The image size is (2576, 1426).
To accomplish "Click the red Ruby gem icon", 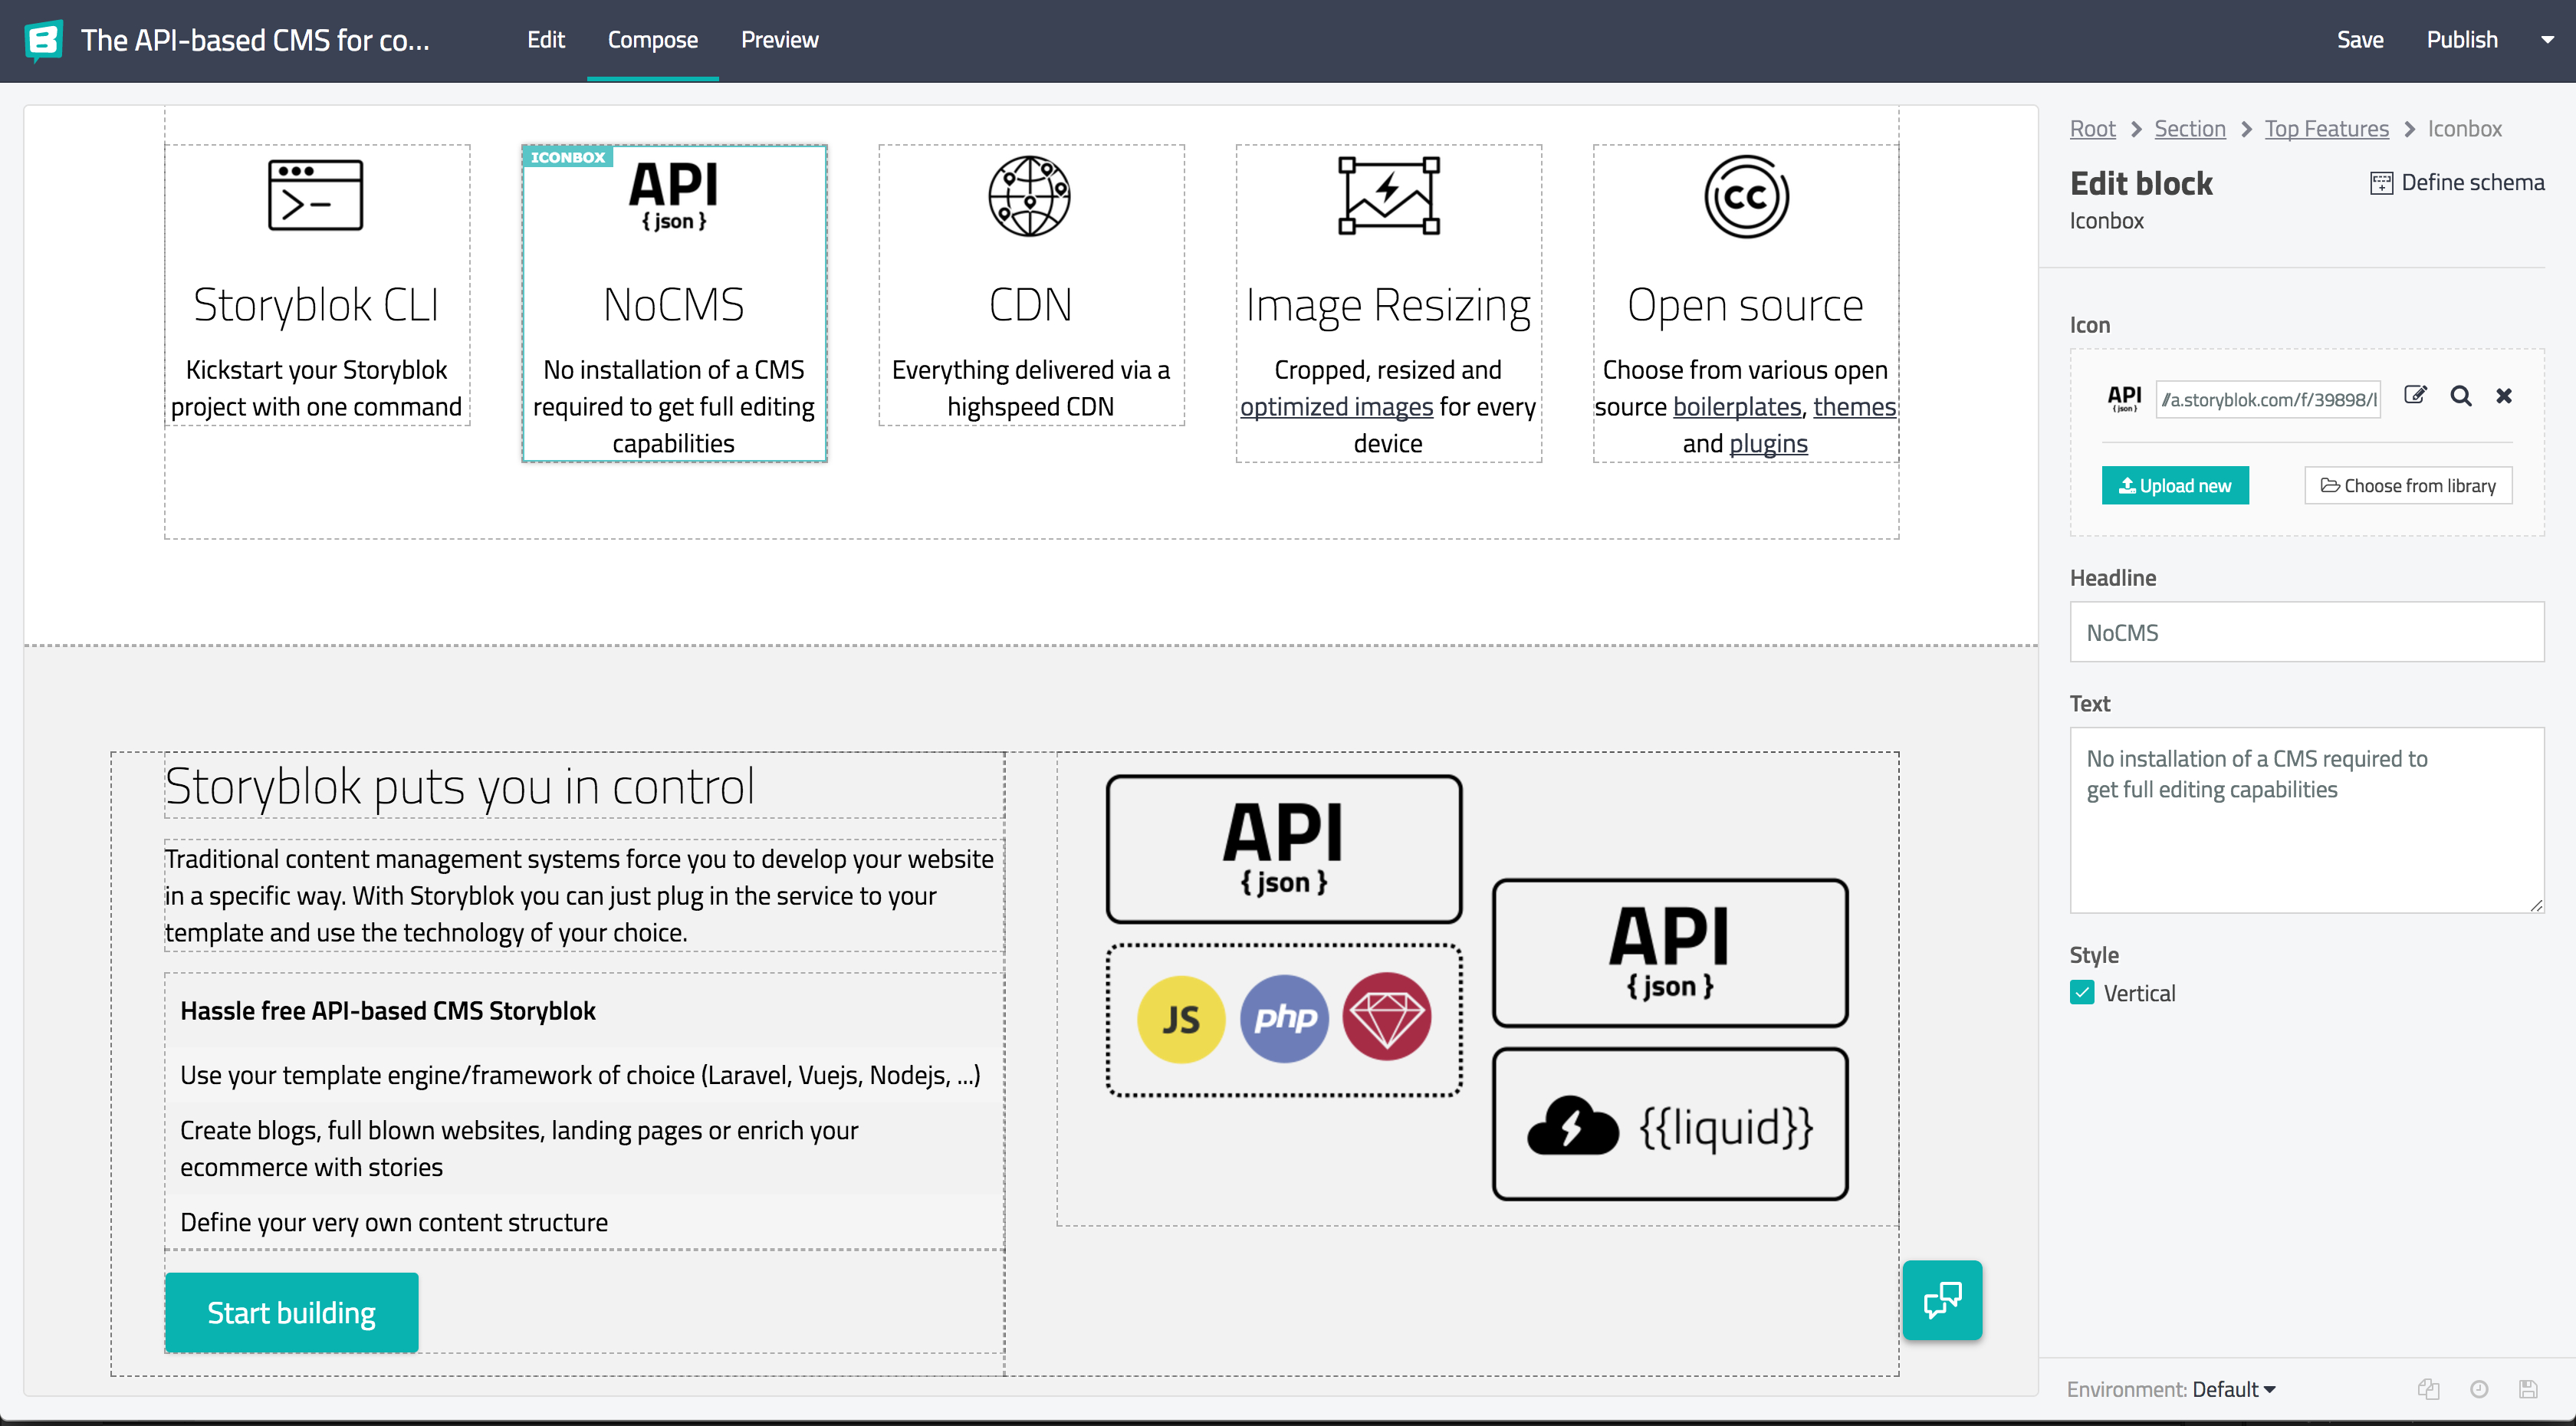I will pyautogui.click(x=1386, y=1017).
